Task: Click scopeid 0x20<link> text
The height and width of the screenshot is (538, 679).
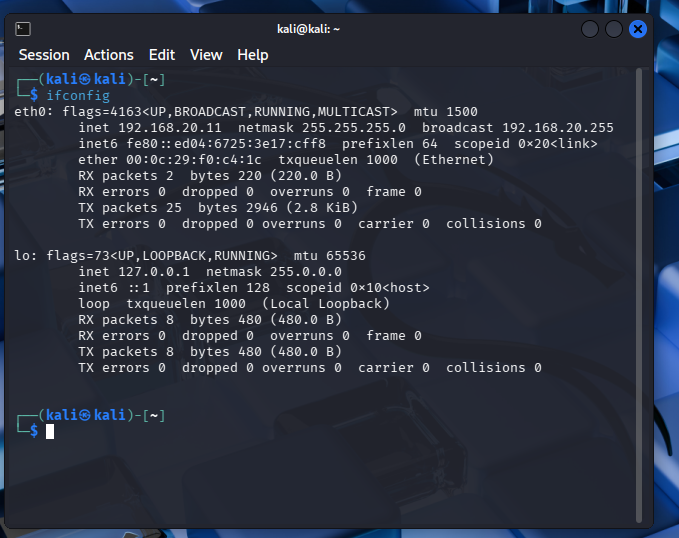Action: click(526, 144)
